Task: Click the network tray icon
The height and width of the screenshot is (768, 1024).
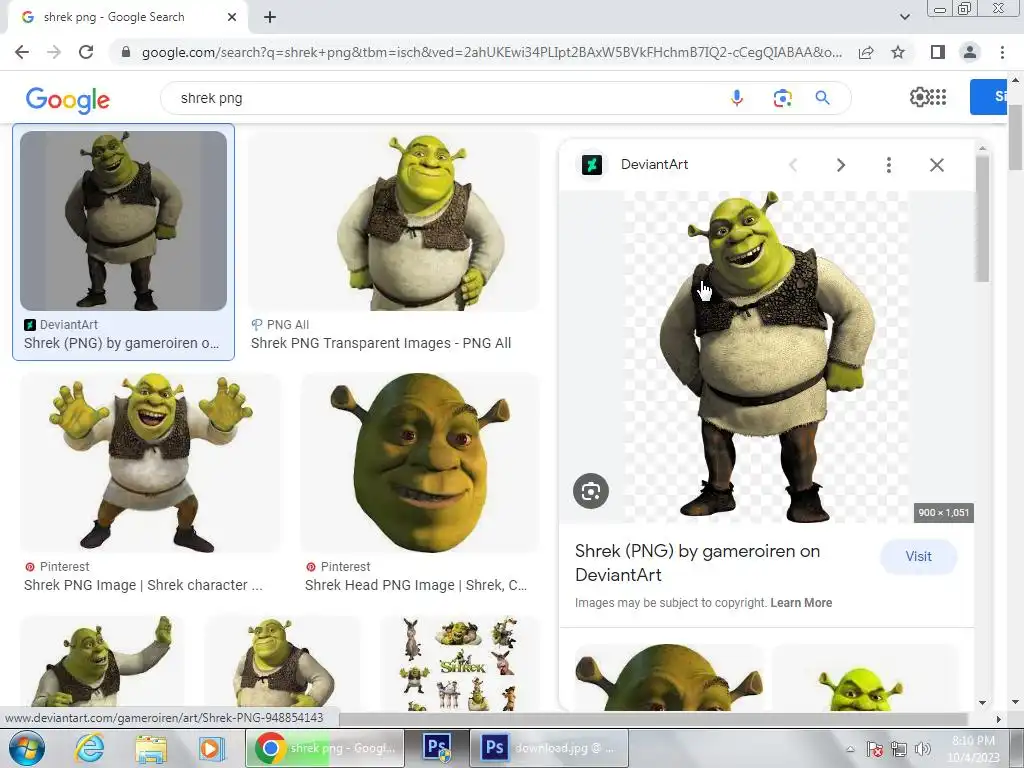Action: click(899, 749)
